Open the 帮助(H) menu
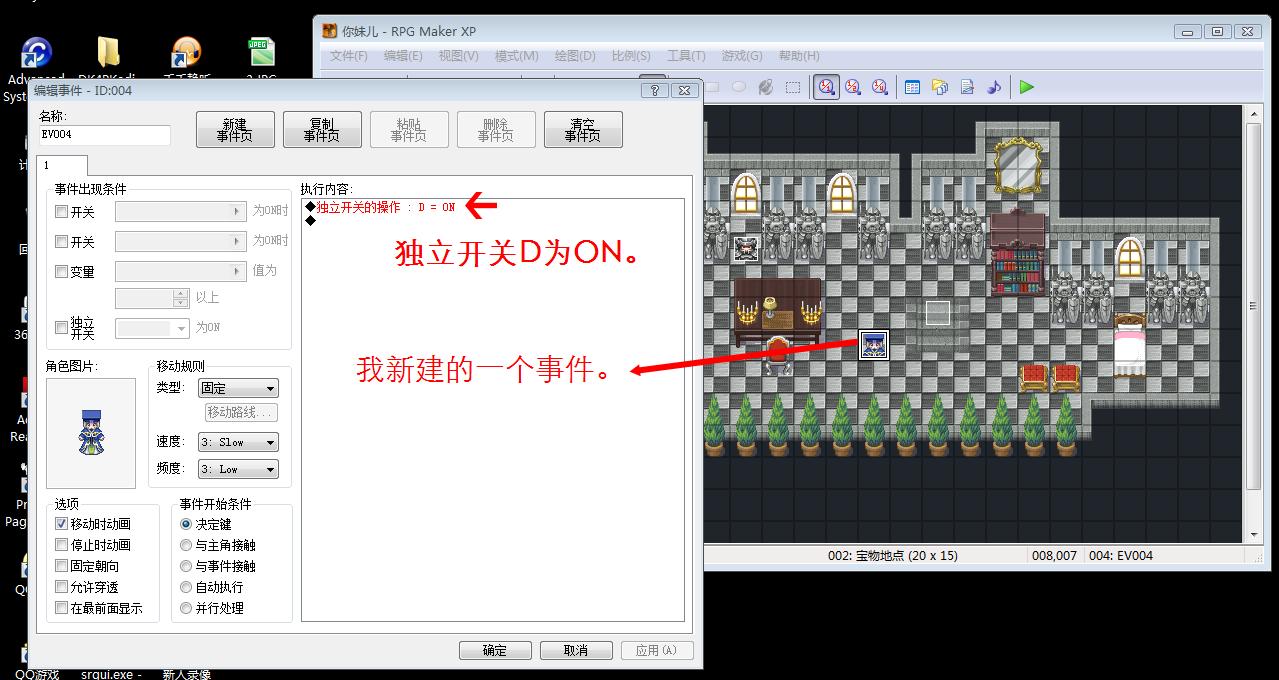The height and width of the screenshot is (680, 1279). point(798,56)
